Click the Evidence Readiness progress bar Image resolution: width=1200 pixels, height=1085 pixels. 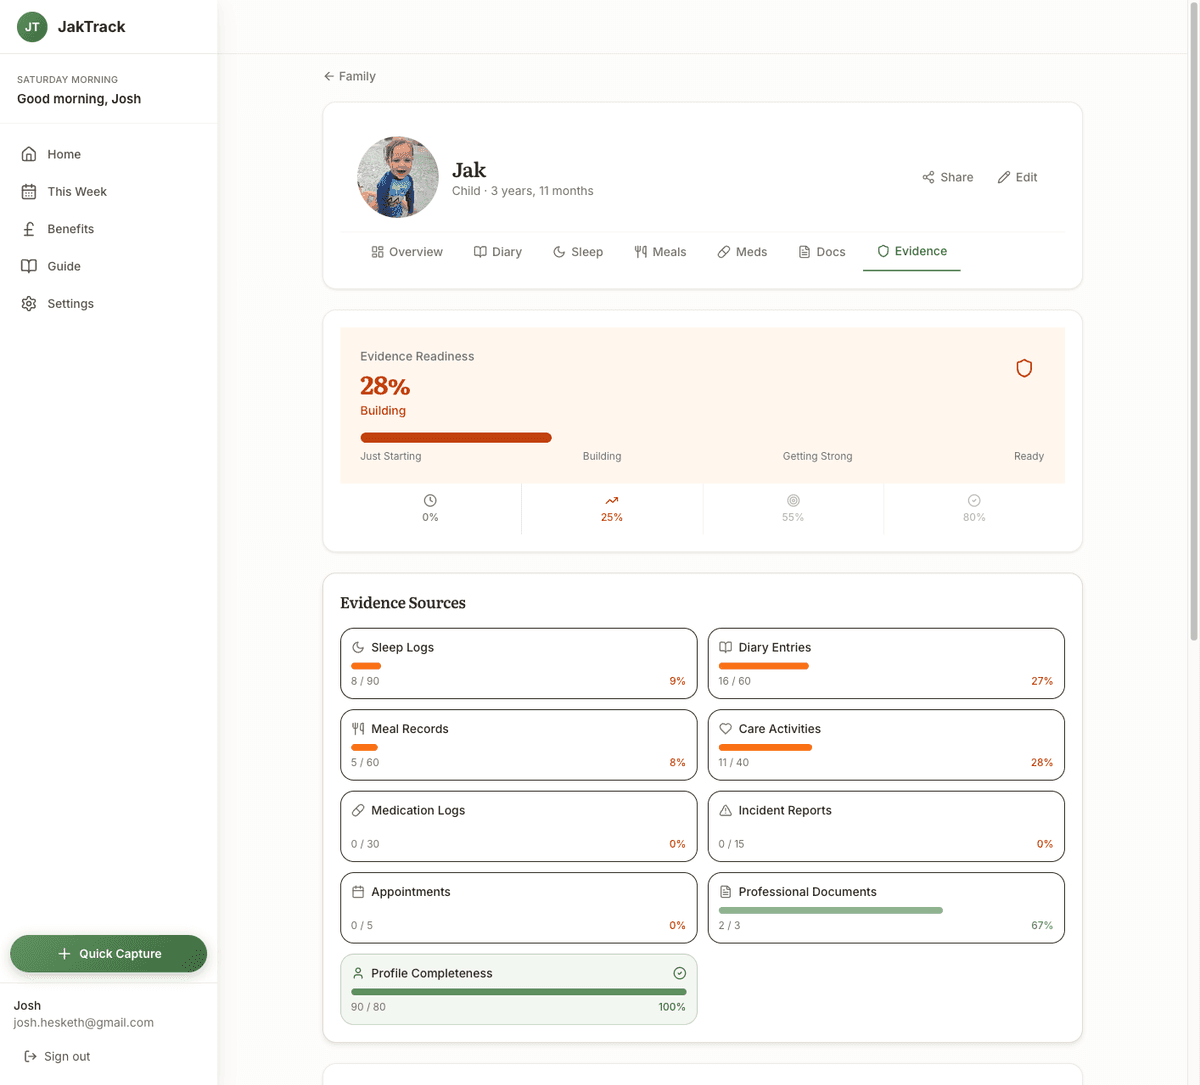pyautogui.click(x=456, y=437)
